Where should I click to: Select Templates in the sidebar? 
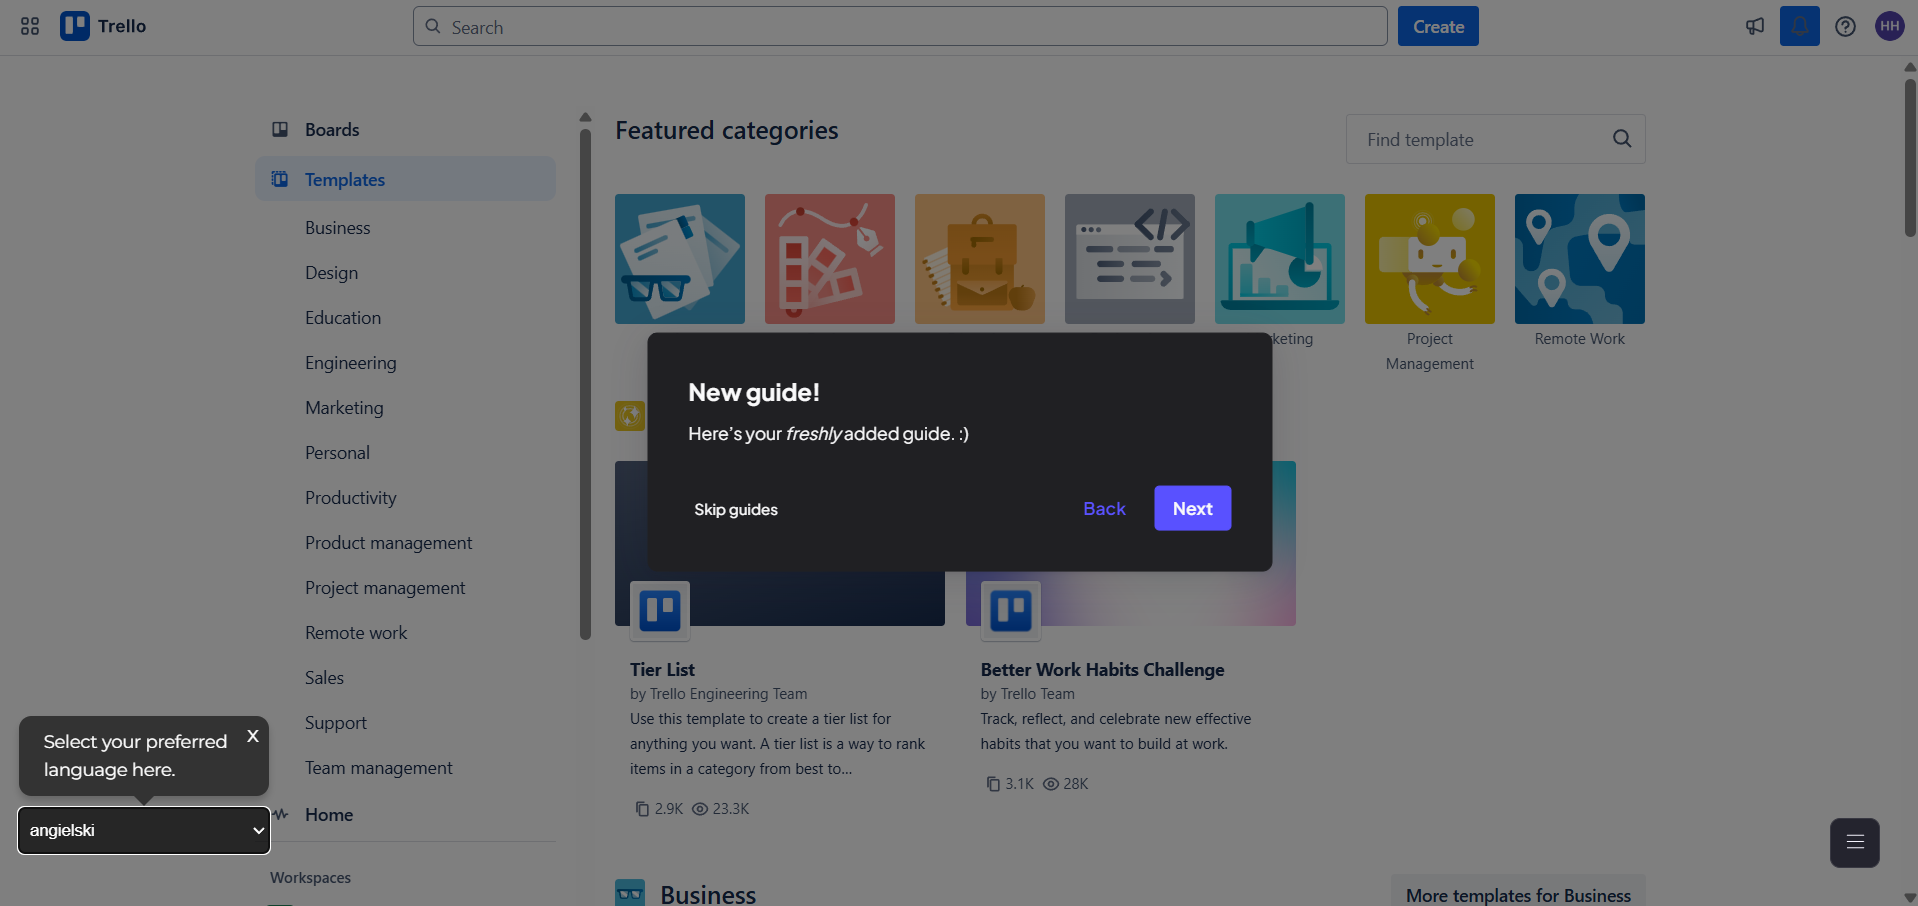(x=405, y=179)
